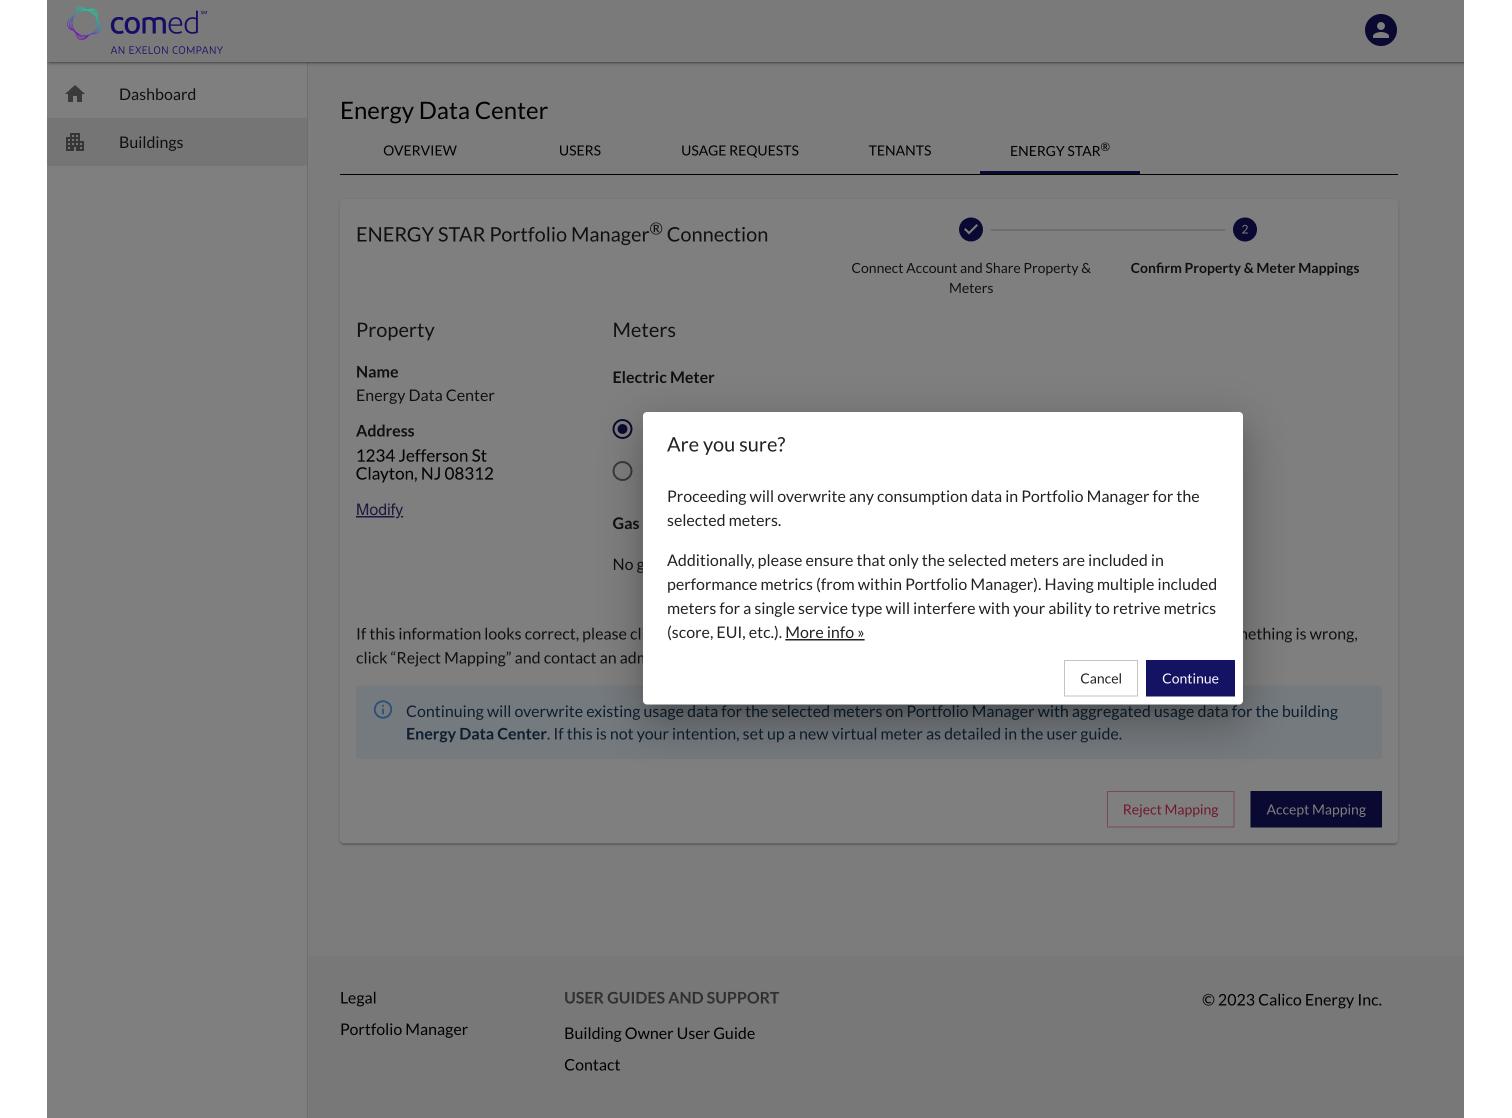Select the first electric meter radio button

coord(623,429)
